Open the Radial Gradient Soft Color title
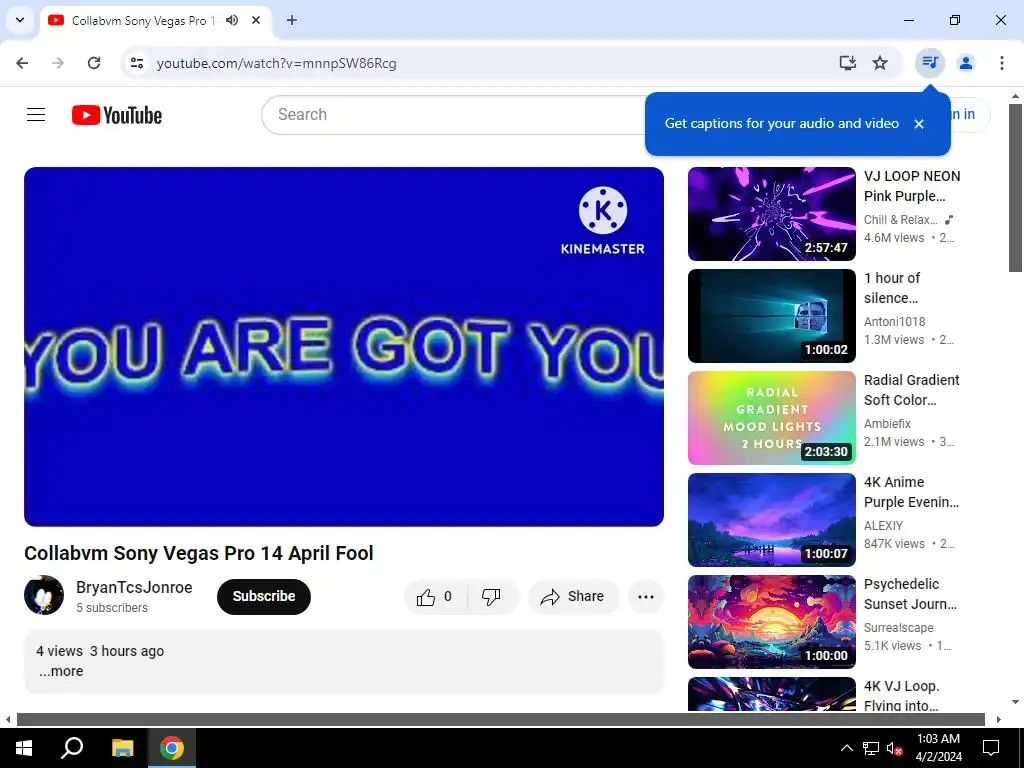This screenshot has width=1024, height=768. tap(912, 390)
